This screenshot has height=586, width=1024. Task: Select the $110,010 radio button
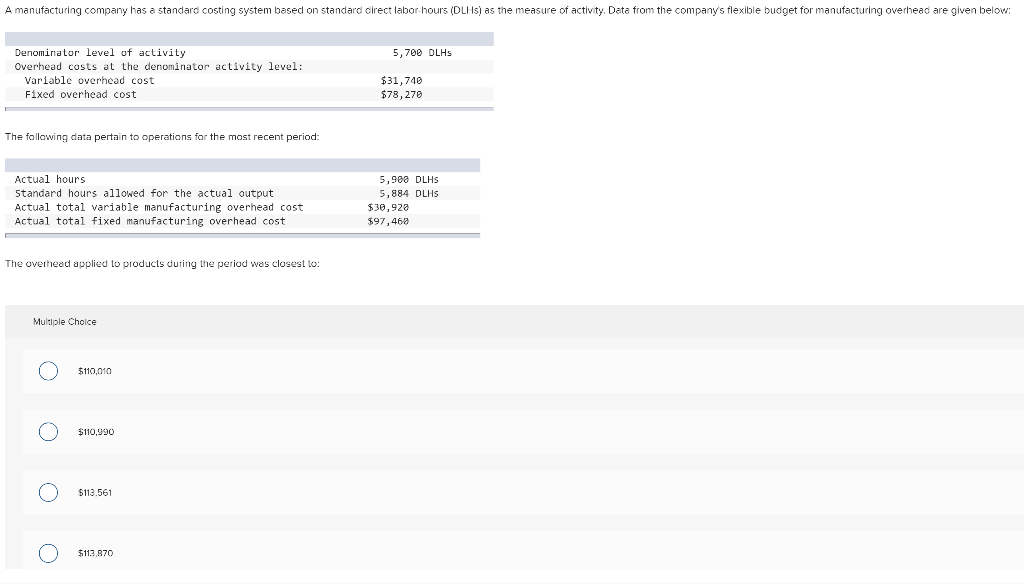click(x=48, y=371)
